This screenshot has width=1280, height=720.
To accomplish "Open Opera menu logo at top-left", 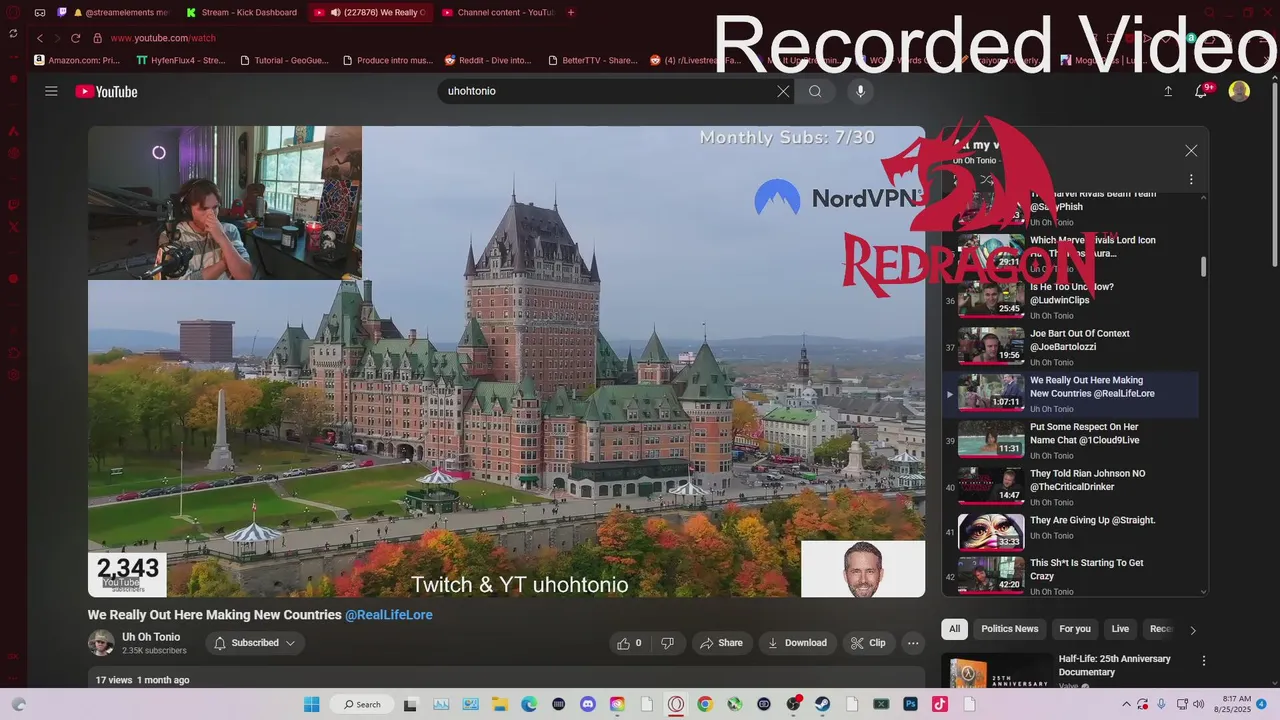I will pyautogui.click(x=13, y=12).
